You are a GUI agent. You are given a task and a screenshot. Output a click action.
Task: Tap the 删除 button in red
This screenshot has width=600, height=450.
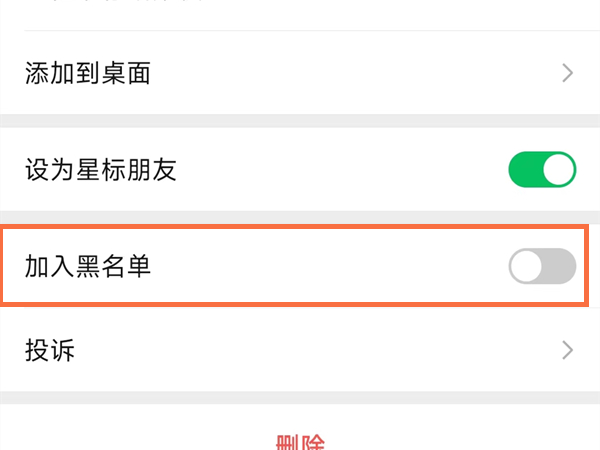[299, 442]
